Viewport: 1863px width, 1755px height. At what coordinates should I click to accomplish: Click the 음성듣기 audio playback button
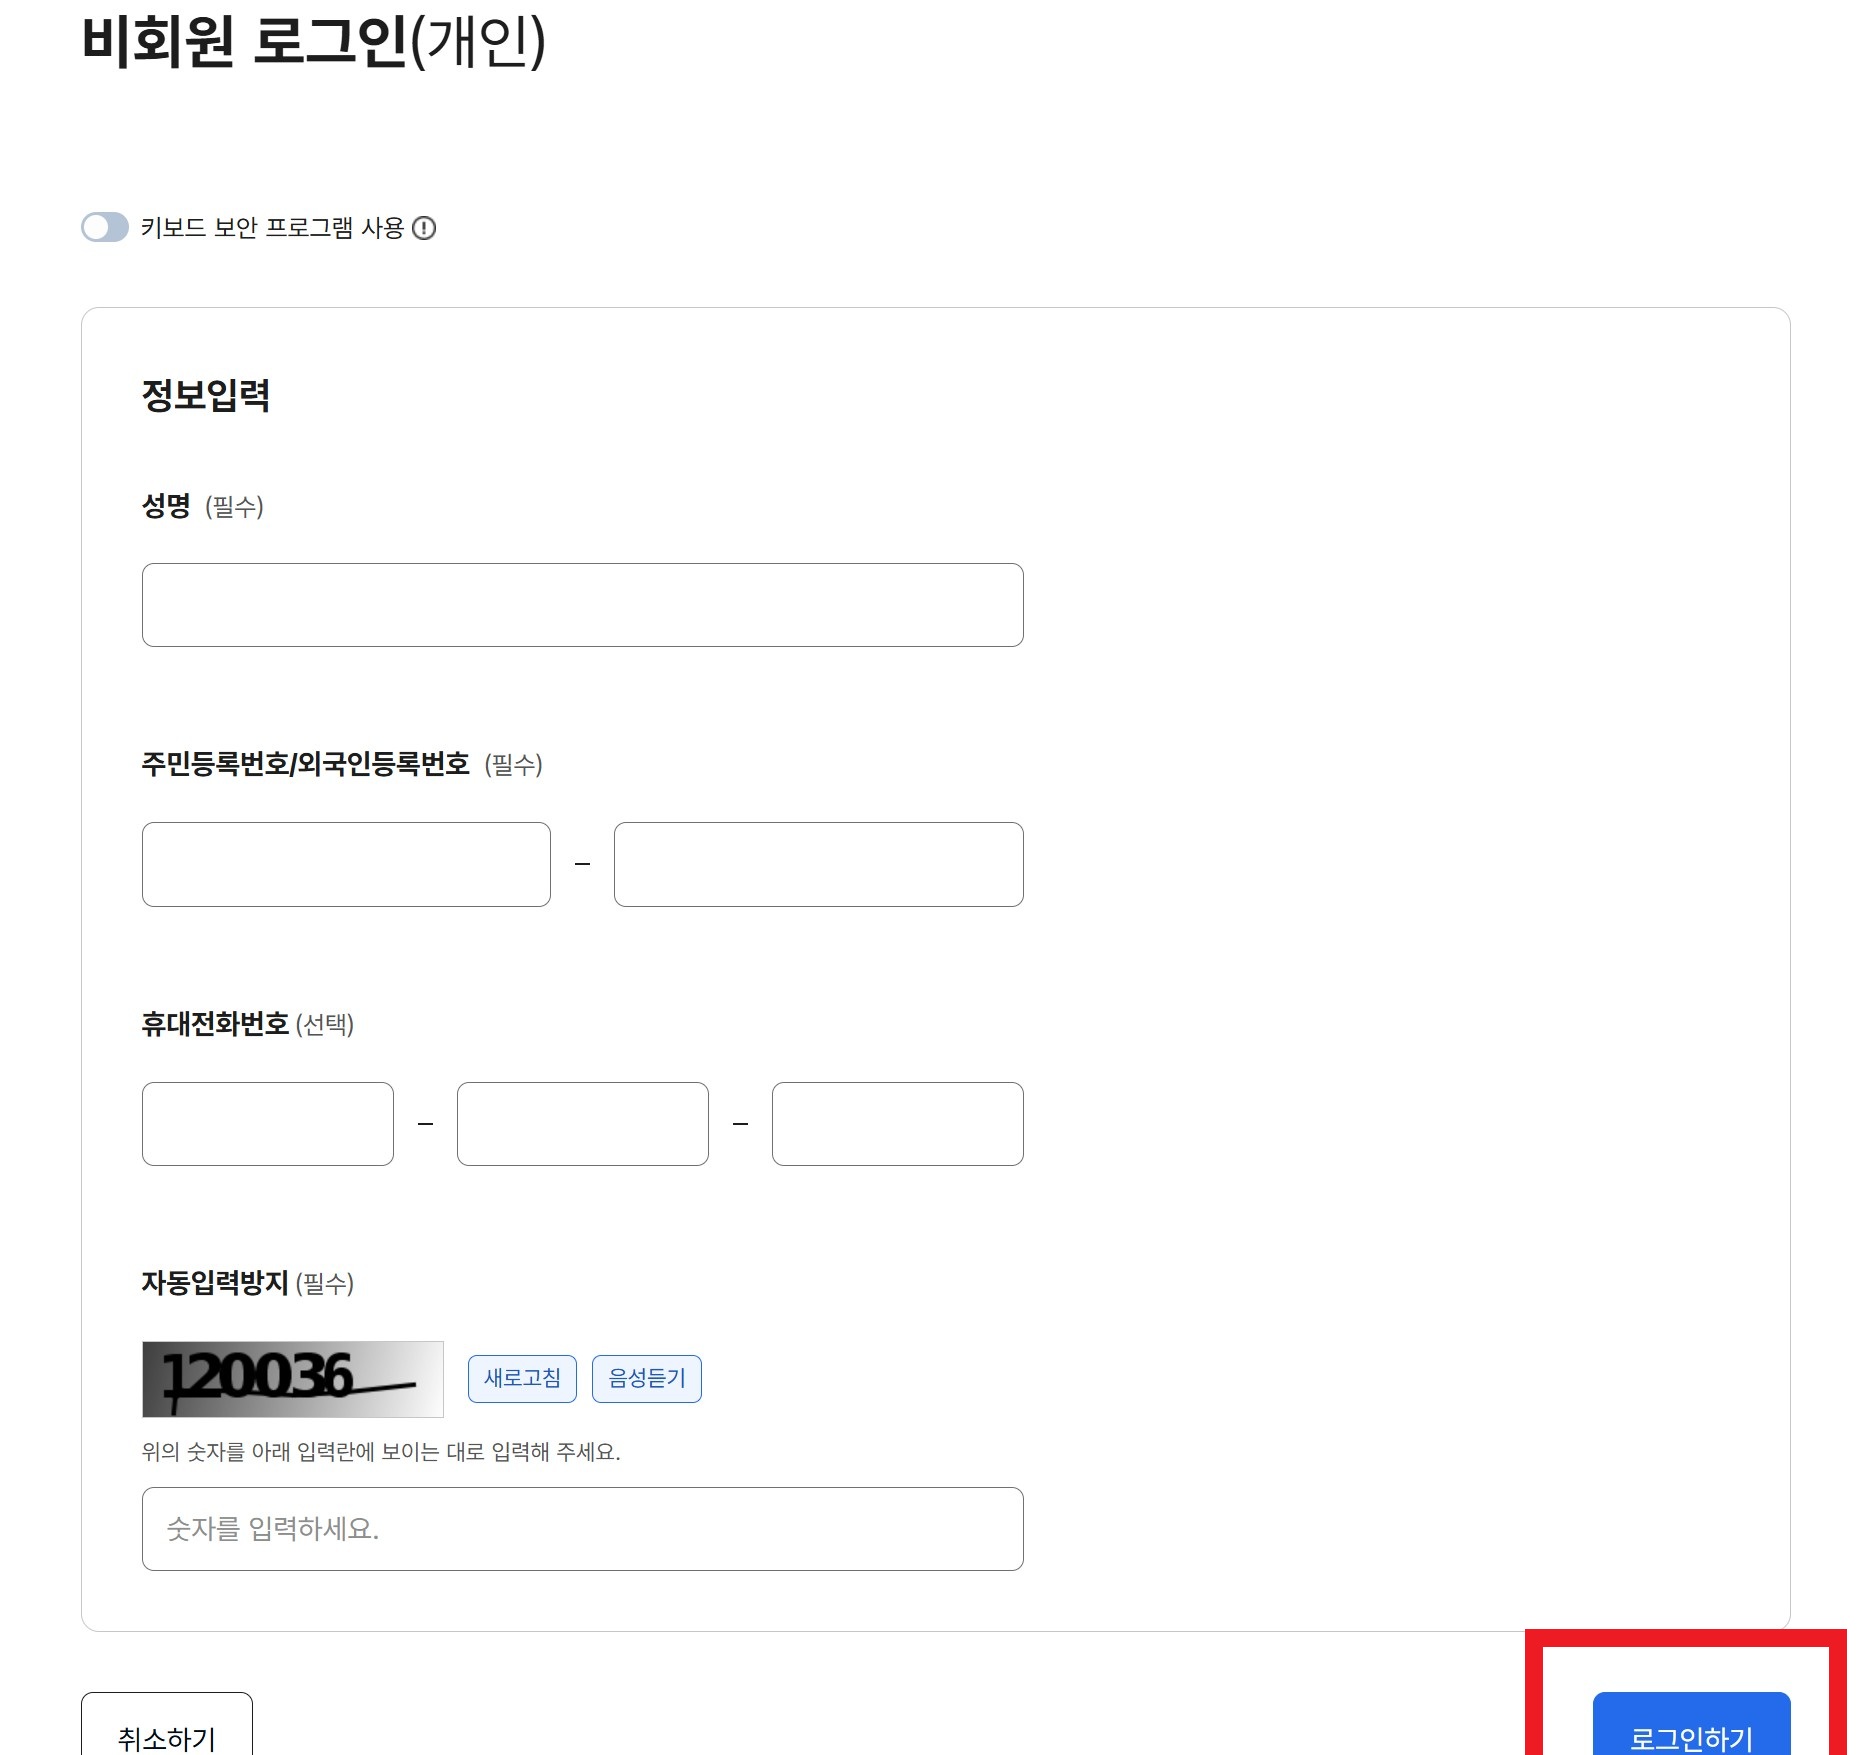(646, 1378)
